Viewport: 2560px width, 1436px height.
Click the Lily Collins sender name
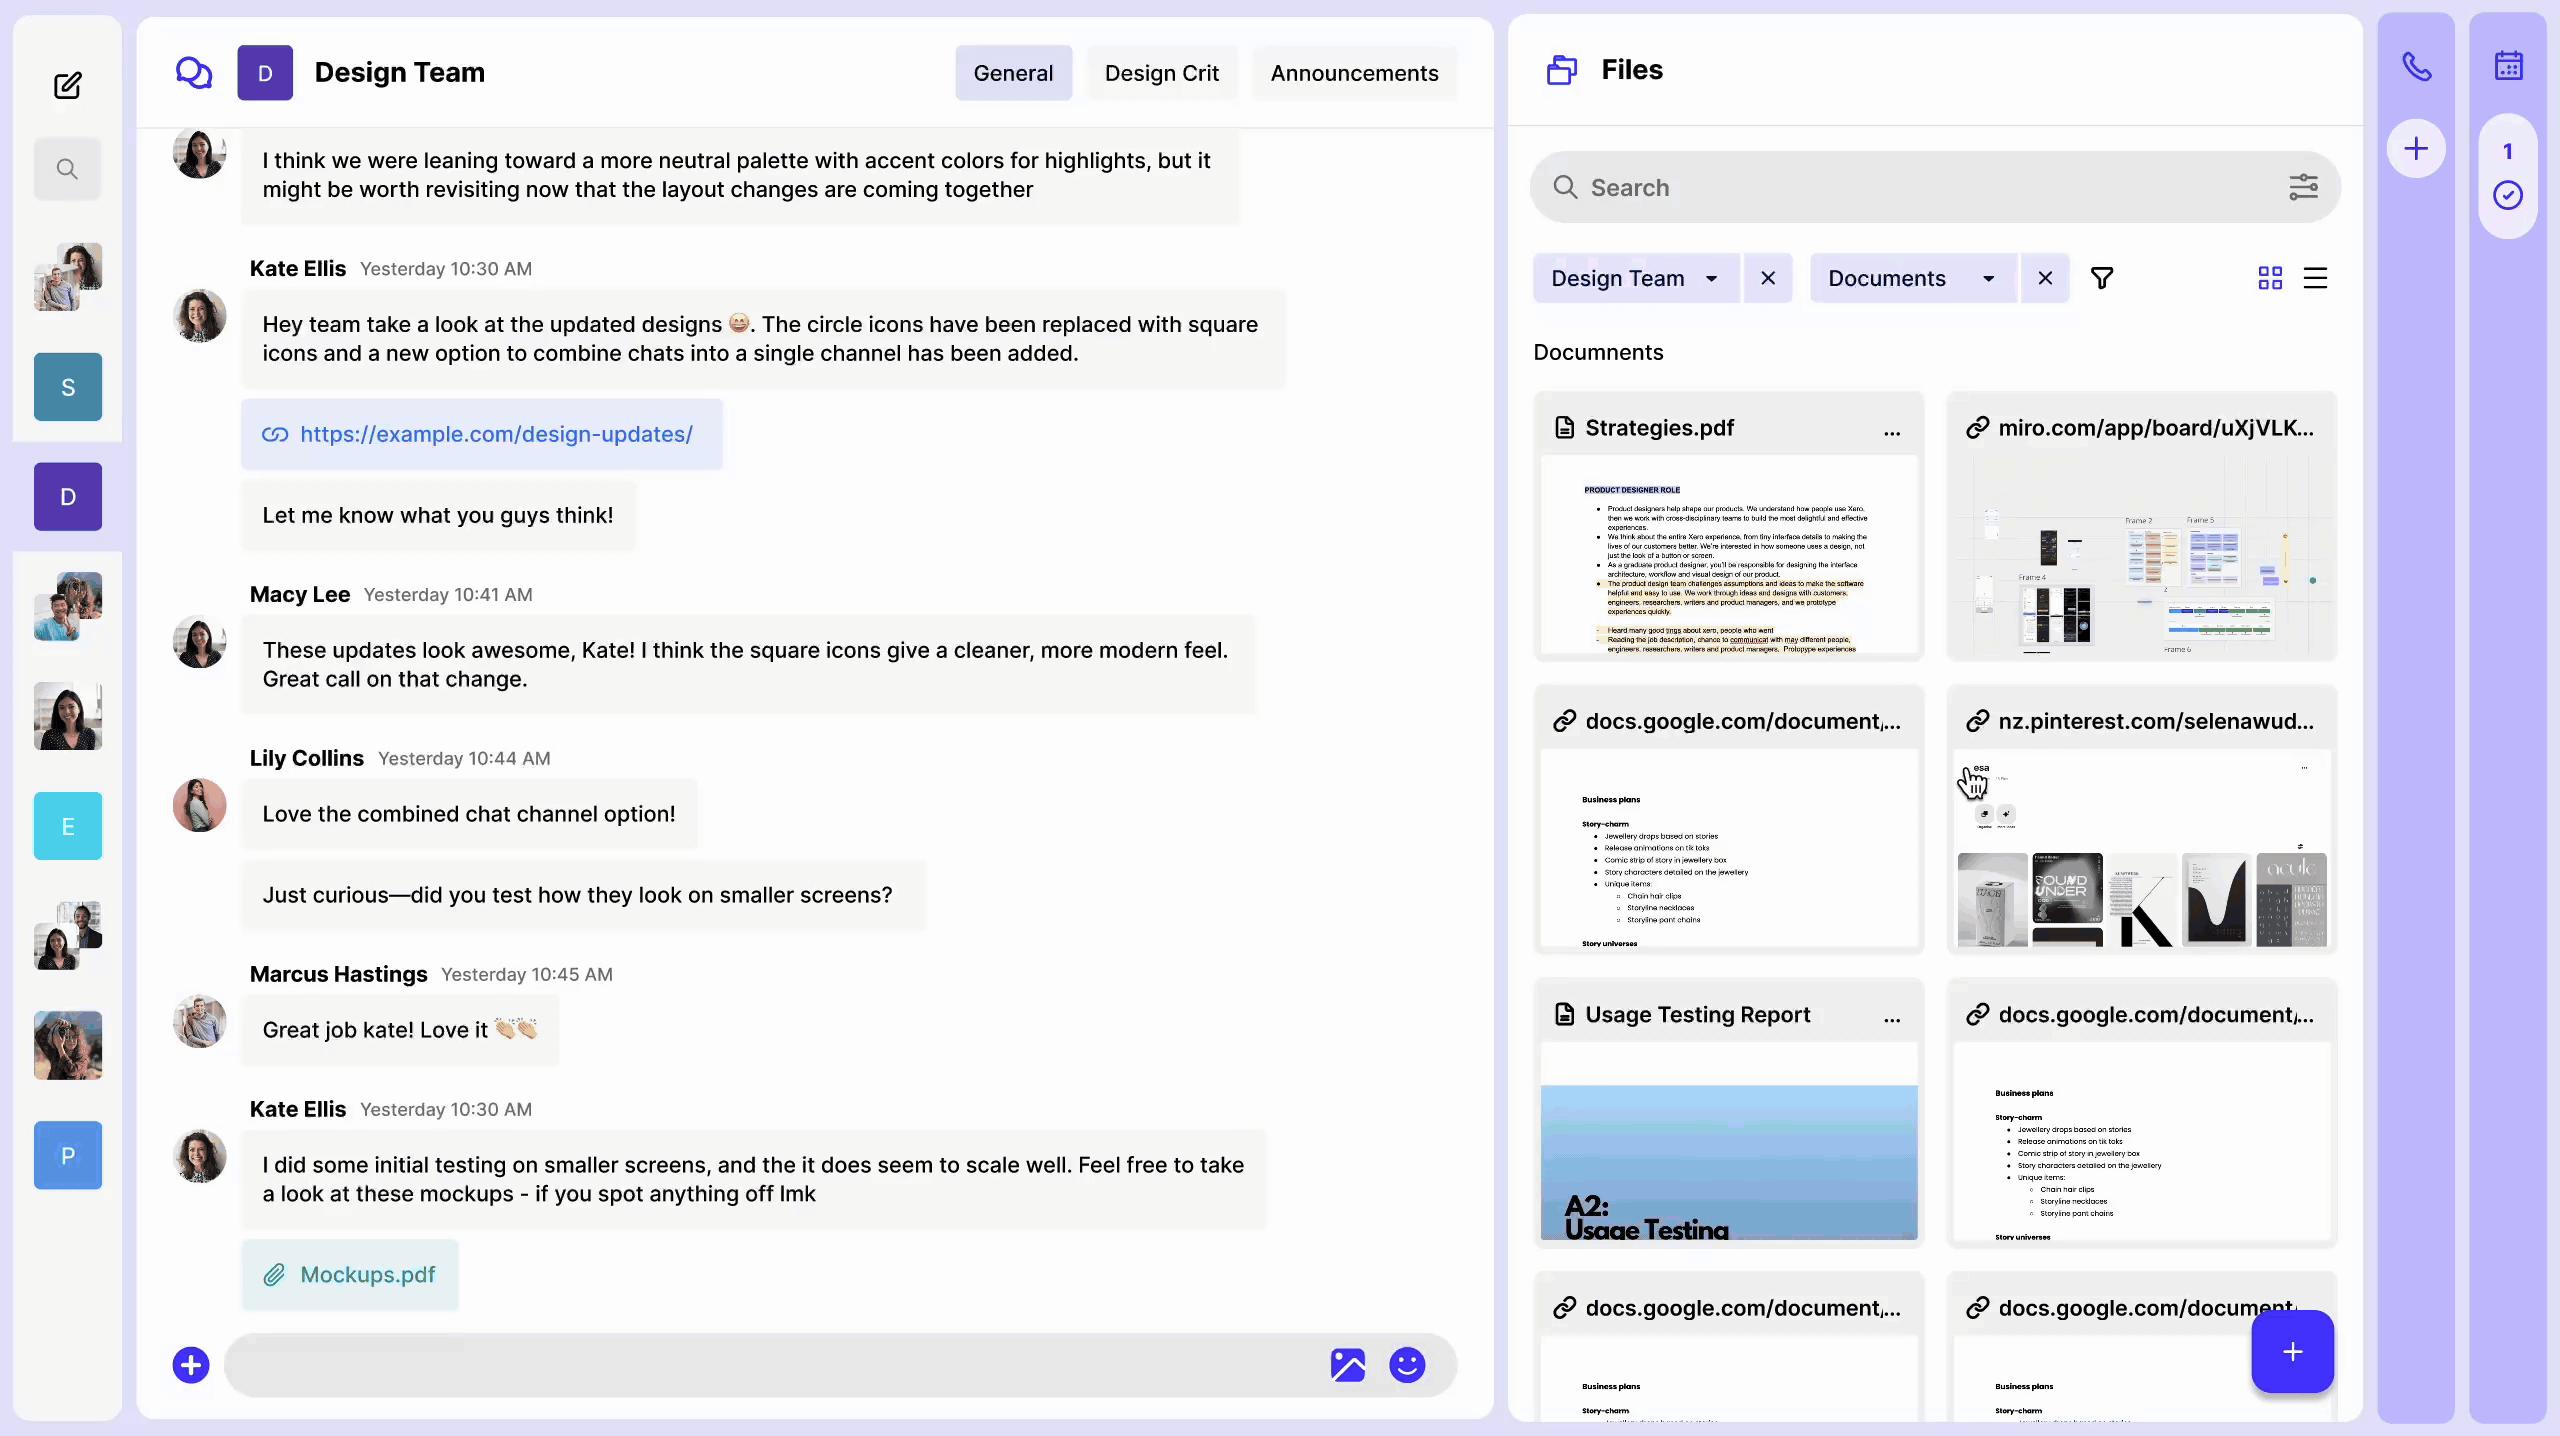307,758
